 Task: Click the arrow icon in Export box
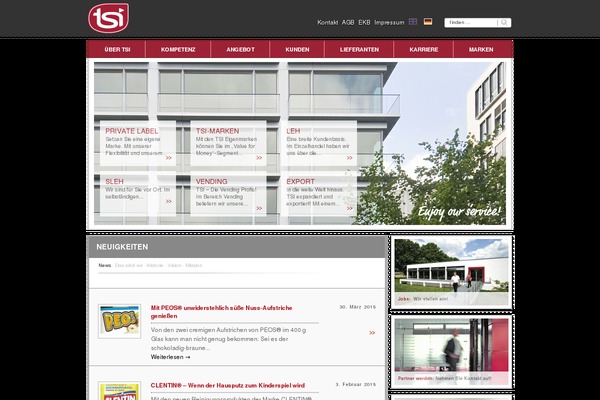pyautogui.click(x=350, y=208)
